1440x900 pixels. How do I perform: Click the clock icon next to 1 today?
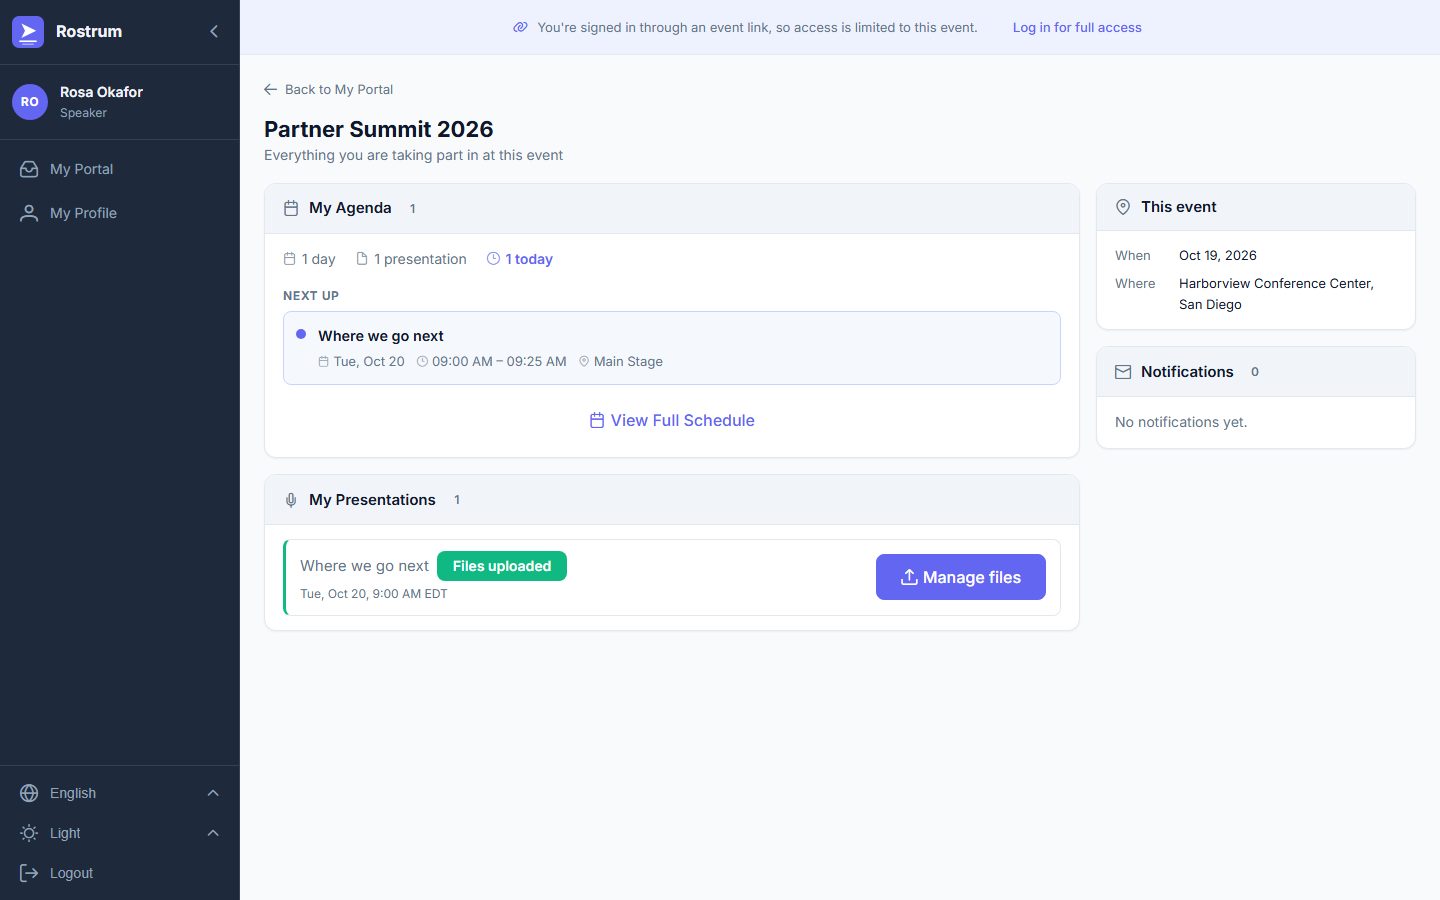coord(493,259)
